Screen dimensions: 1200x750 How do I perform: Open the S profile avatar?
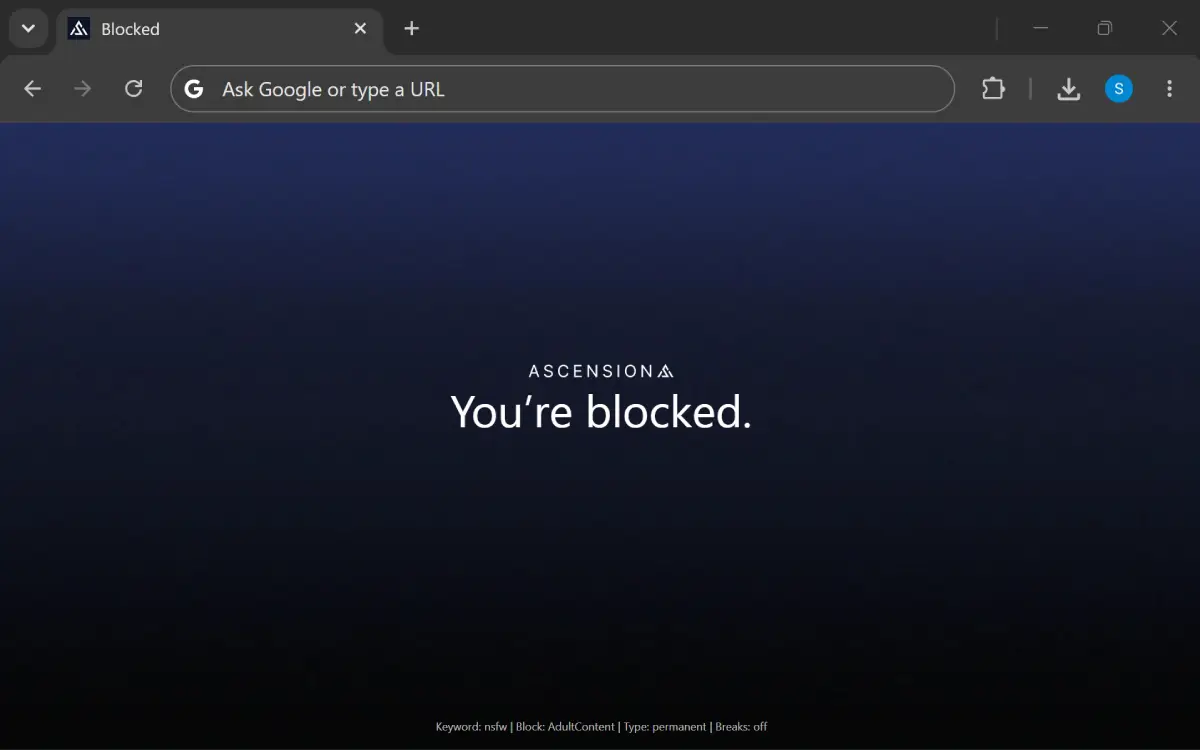click(x=1119, y=89)
